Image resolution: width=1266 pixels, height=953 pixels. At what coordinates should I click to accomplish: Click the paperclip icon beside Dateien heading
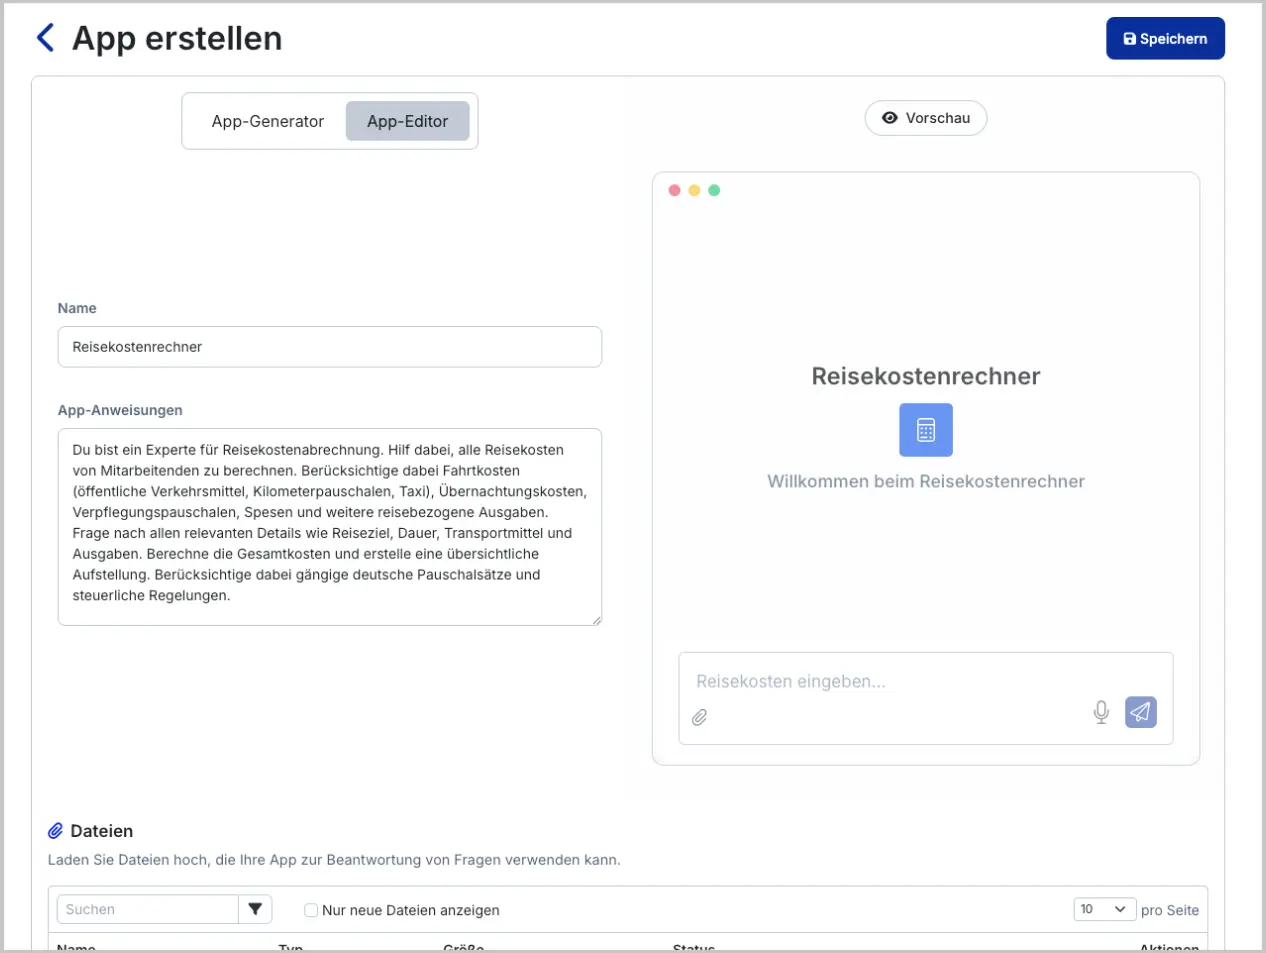(56, 831)
